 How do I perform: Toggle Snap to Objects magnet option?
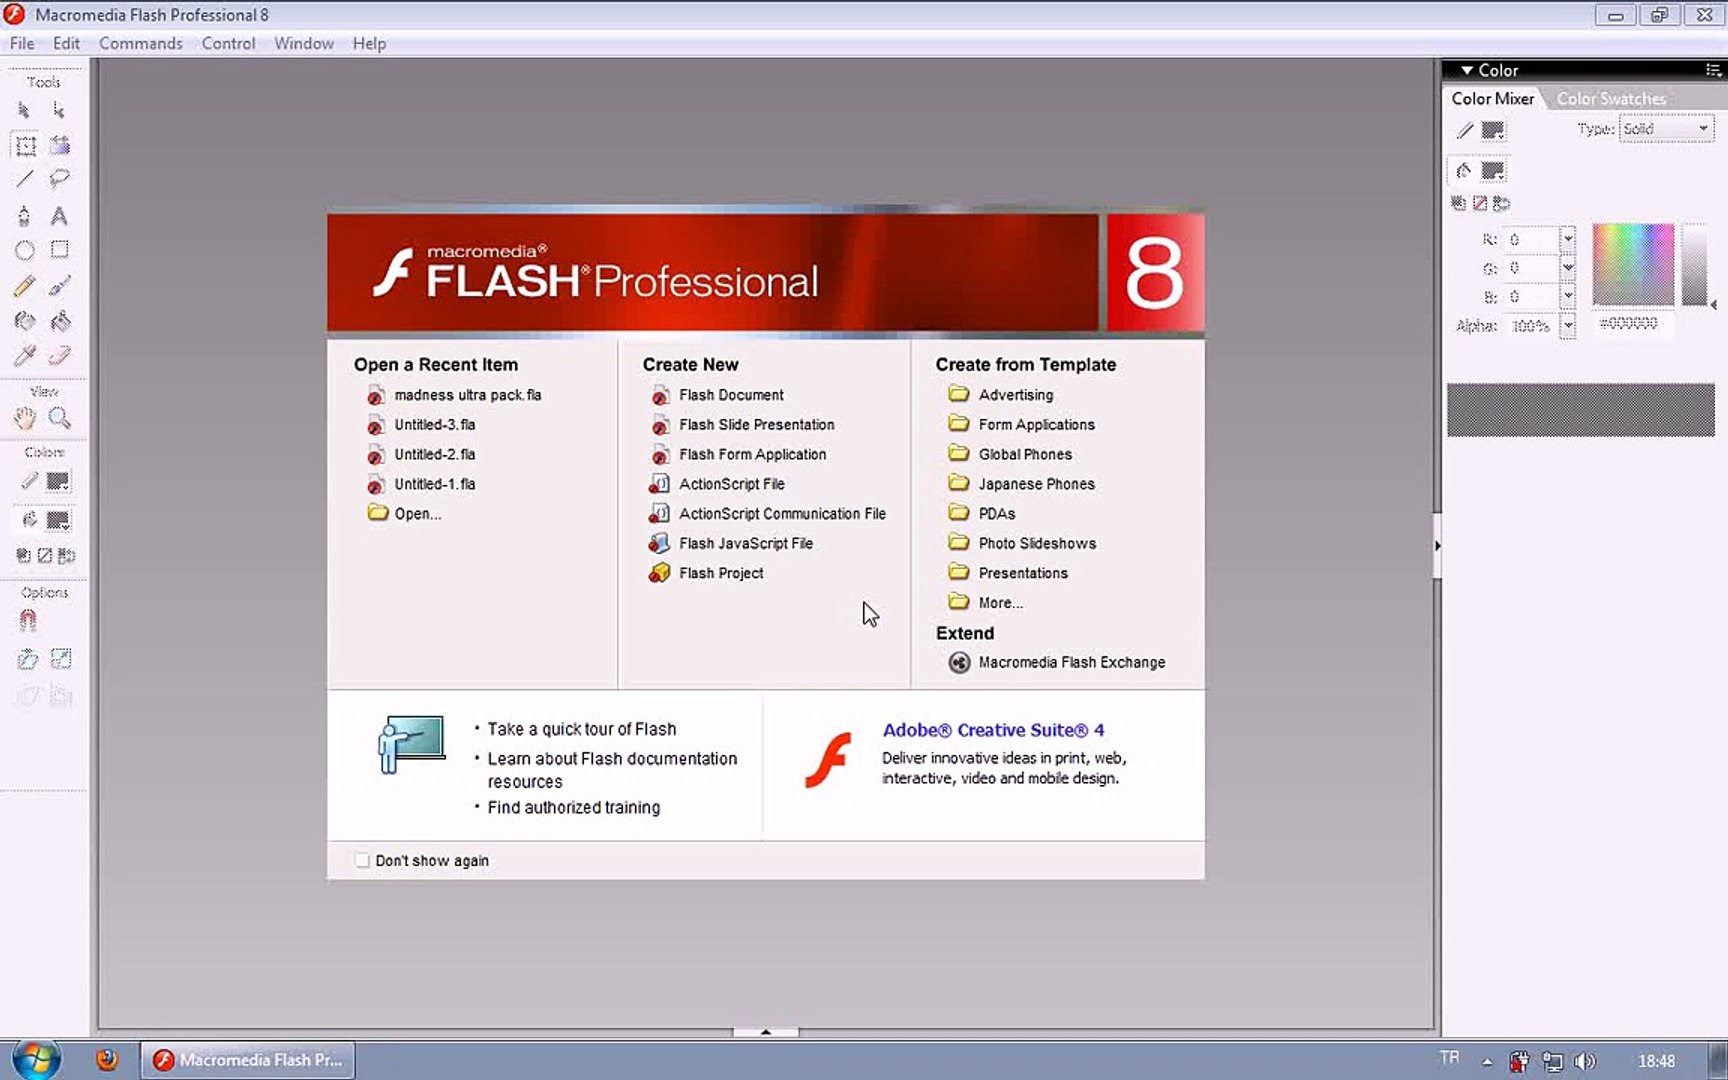(x=27, y=621)
